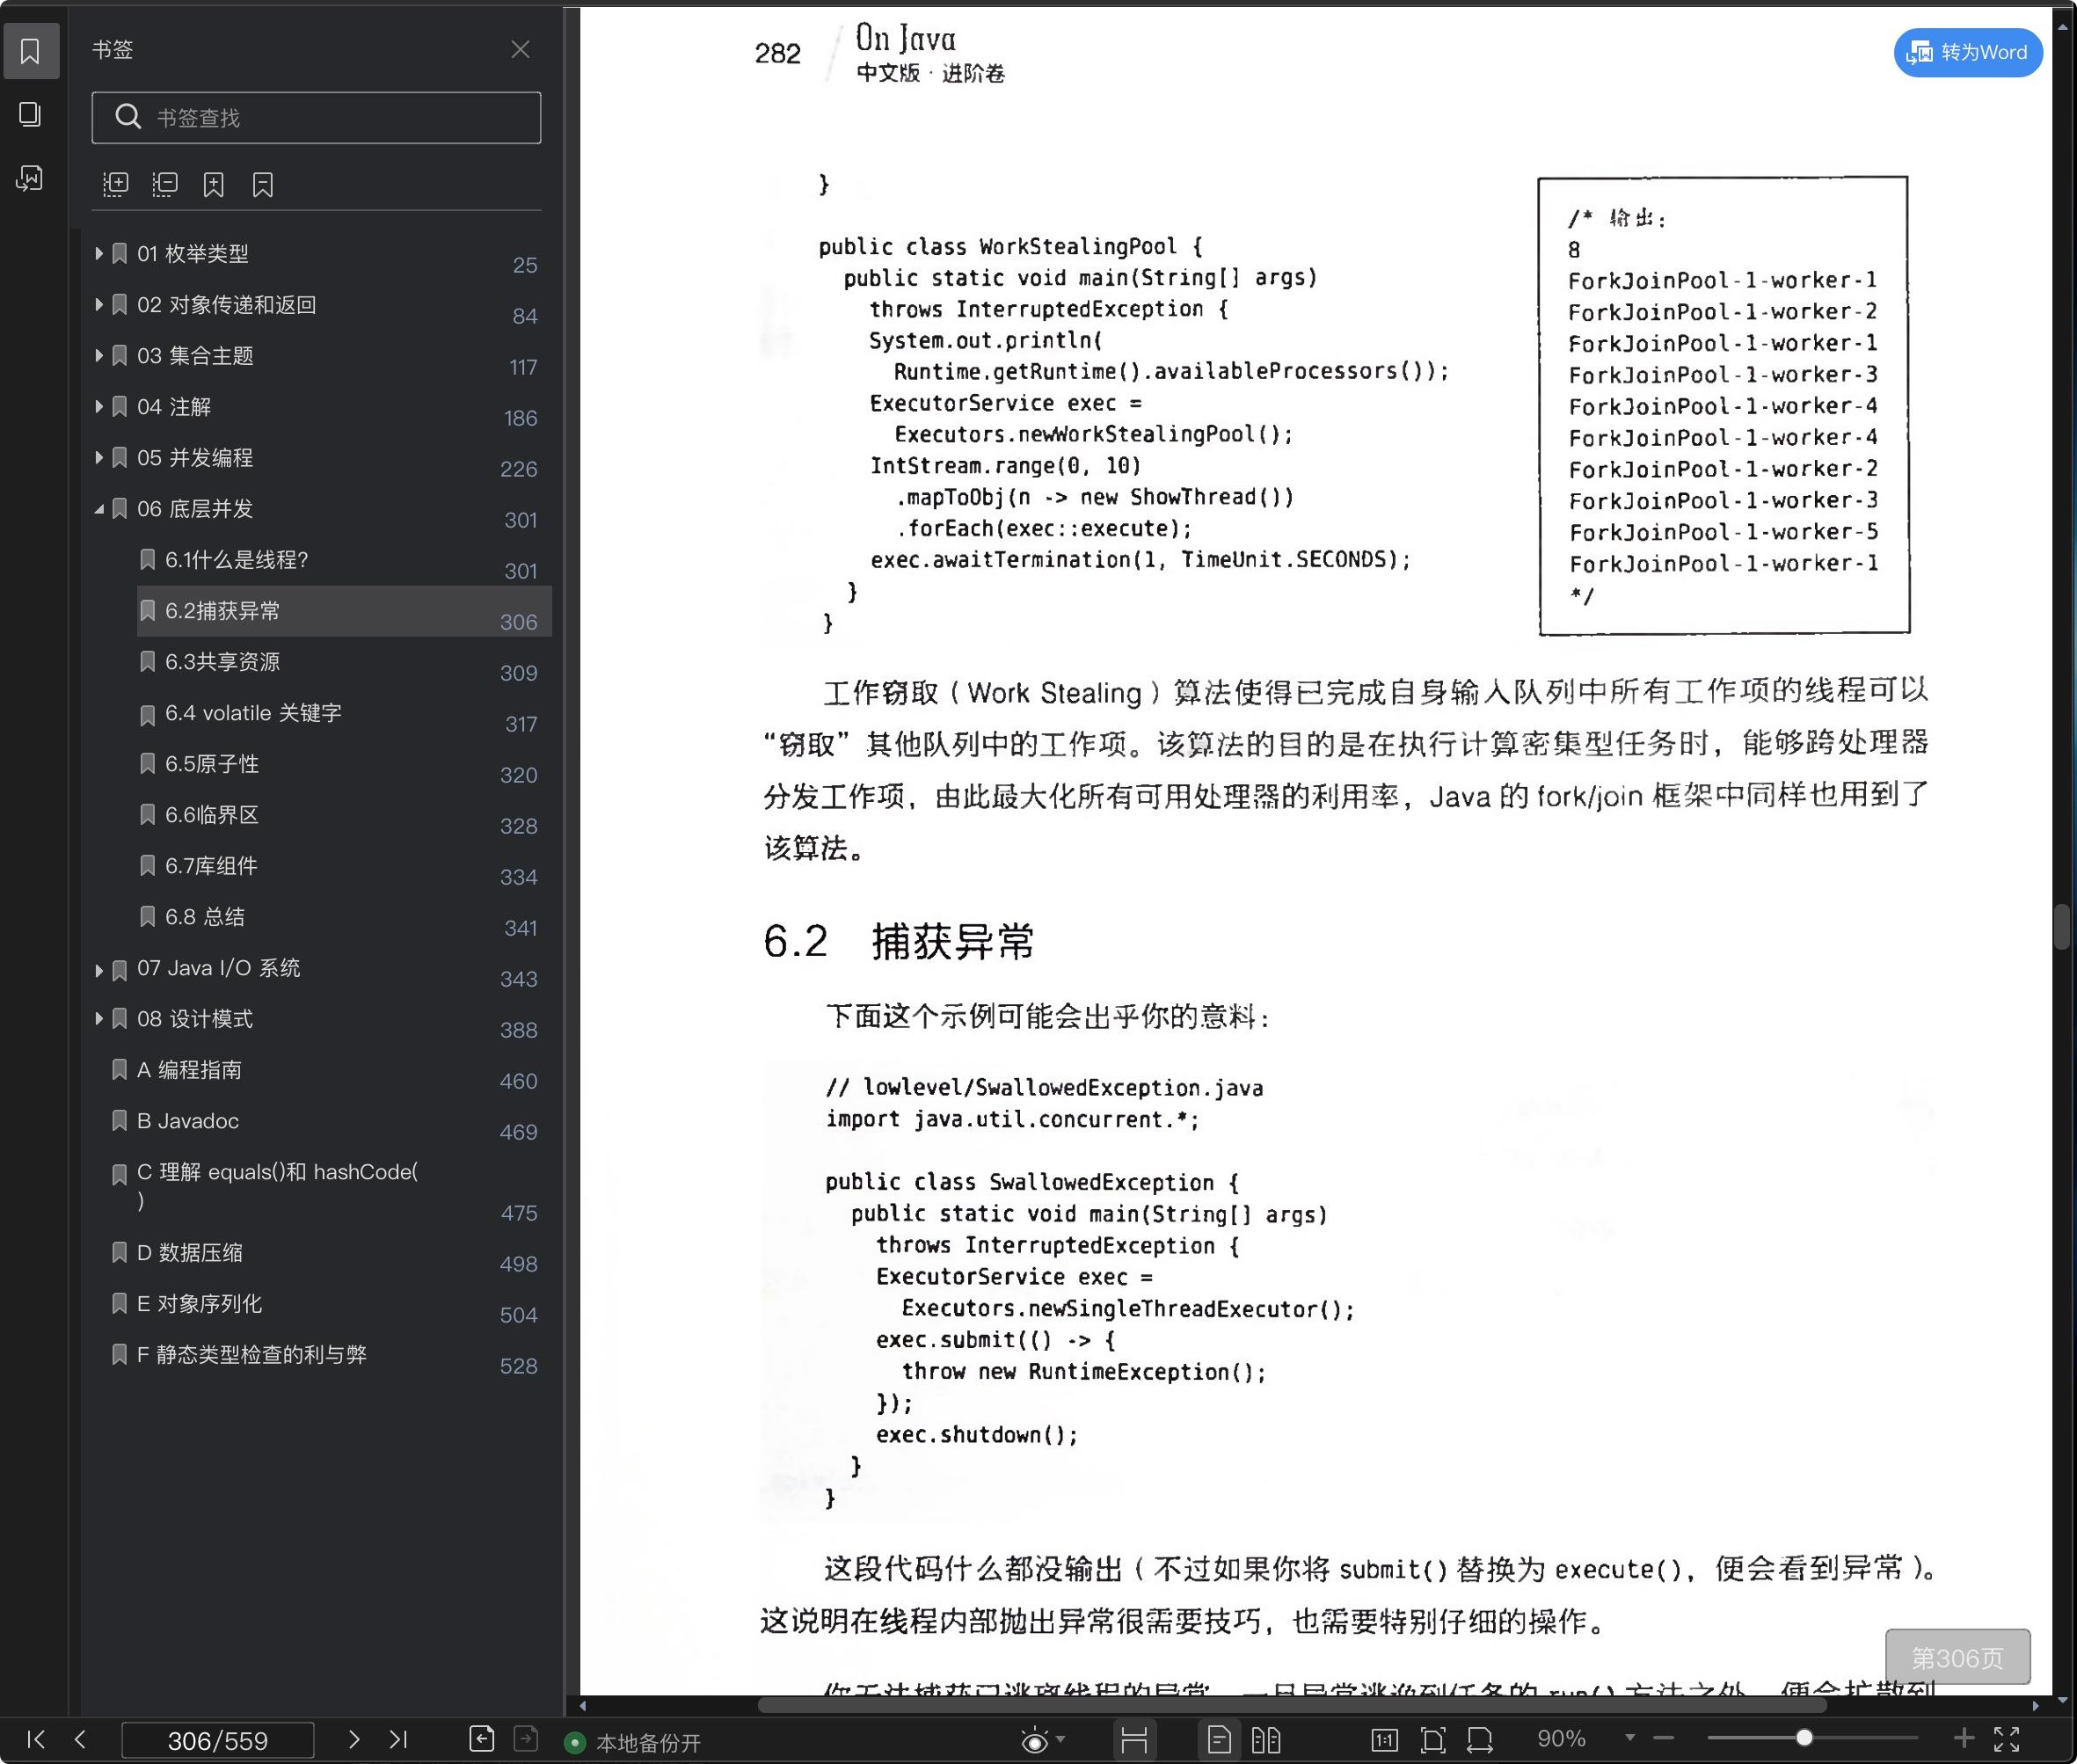This screenshot has height=1764, width=2077.
Task: Click horizontal scrollbar left arrow
Action: tap(583, 1706)
